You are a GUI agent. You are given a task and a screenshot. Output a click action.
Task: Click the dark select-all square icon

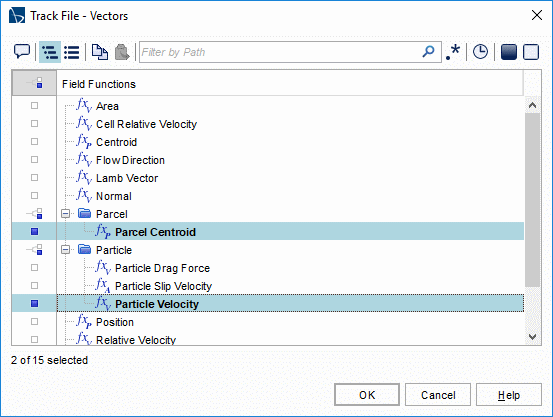509,52
